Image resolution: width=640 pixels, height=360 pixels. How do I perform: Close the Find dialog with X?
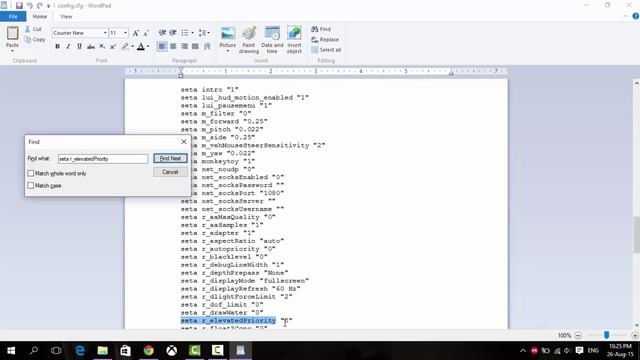(x=184, y=142)
